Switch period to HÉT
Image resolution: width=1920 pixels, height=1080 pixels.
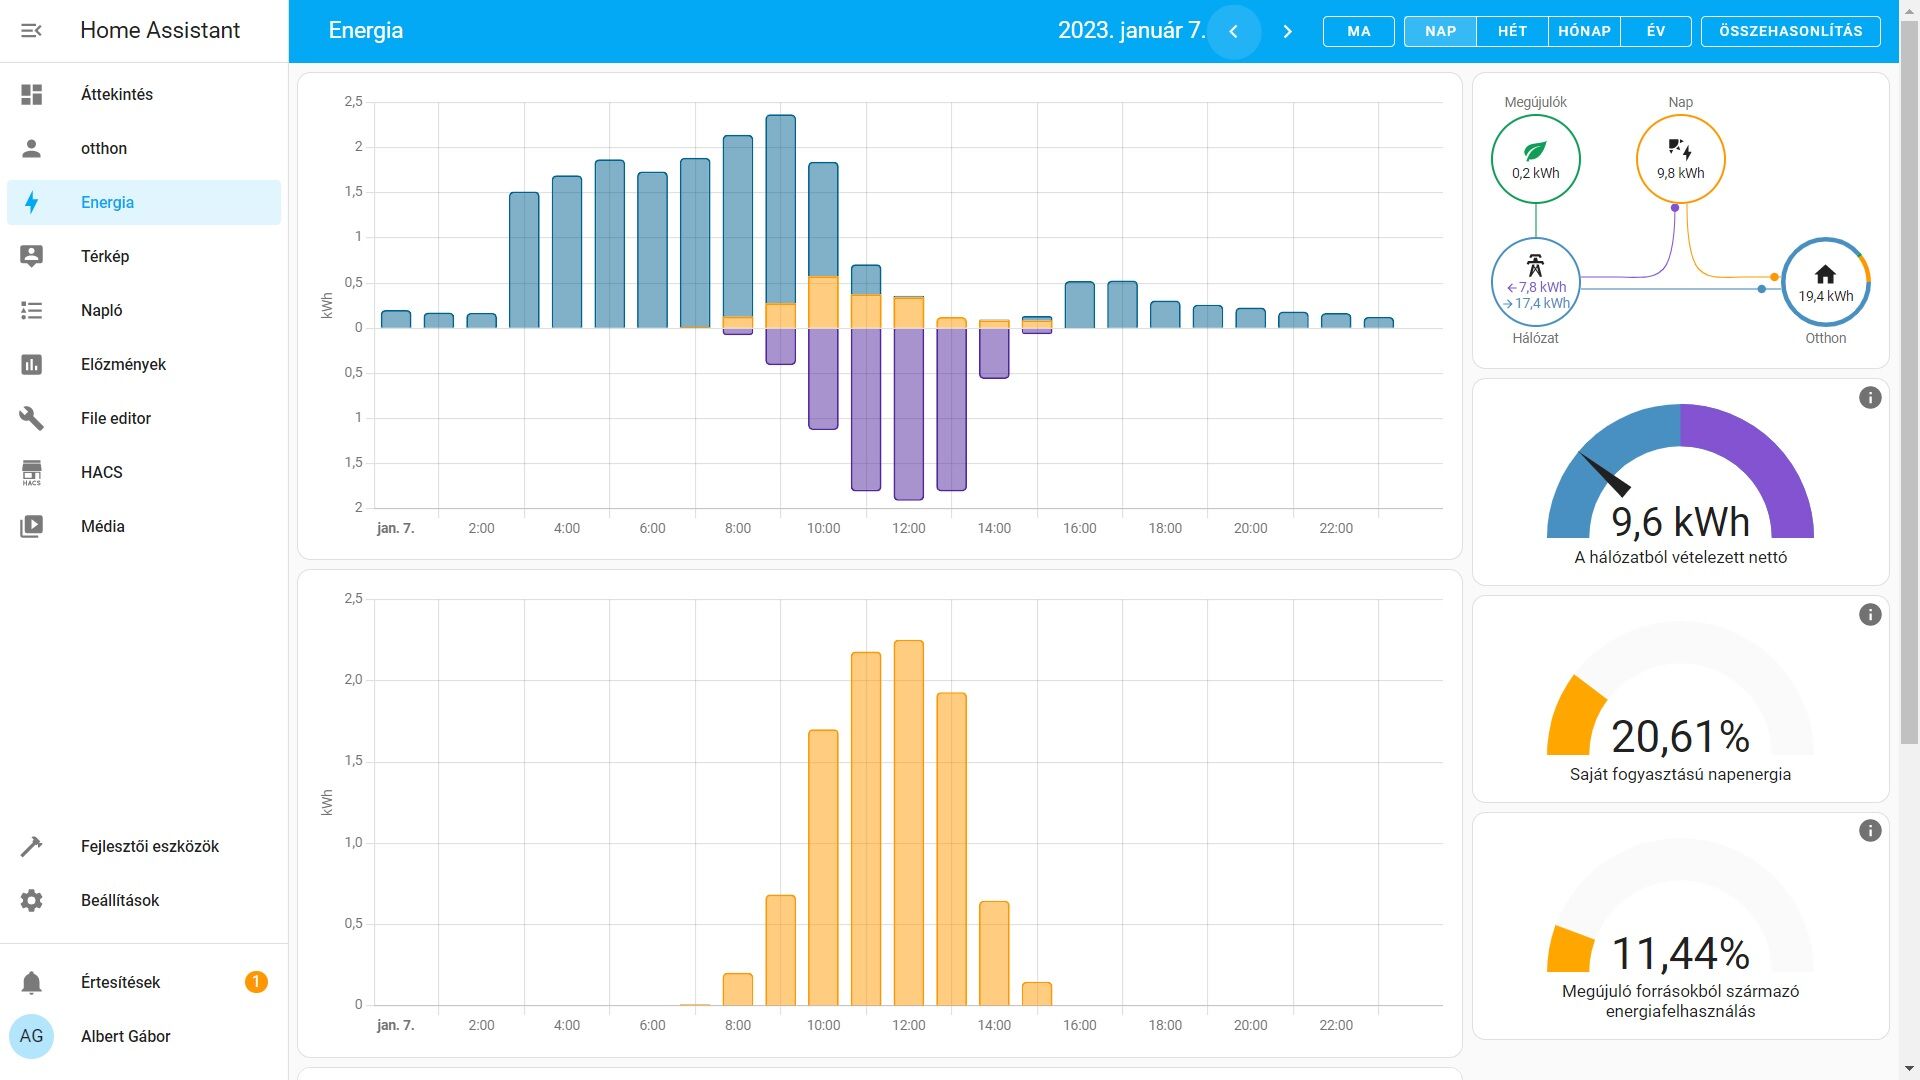pos(1512,31)
